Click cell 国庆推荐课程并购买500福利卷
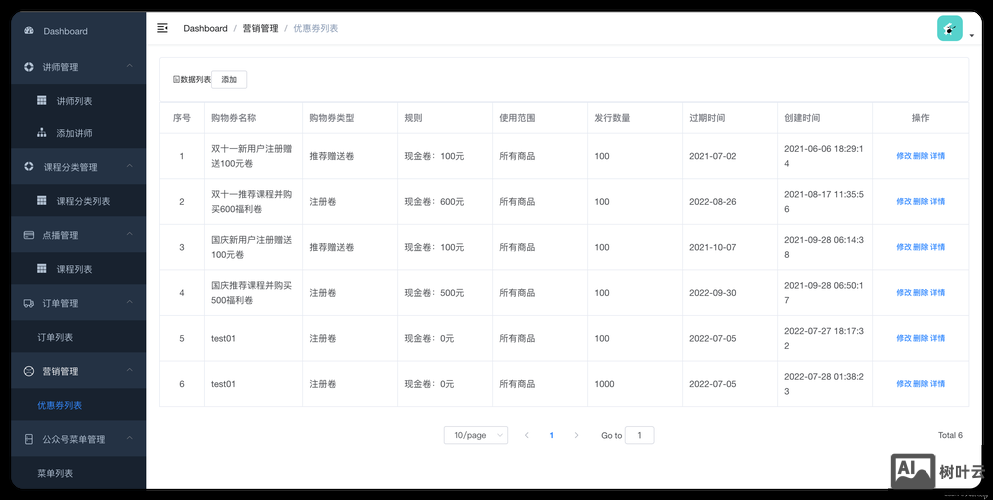This screenshot has width=993, height=500. [251, 292]
